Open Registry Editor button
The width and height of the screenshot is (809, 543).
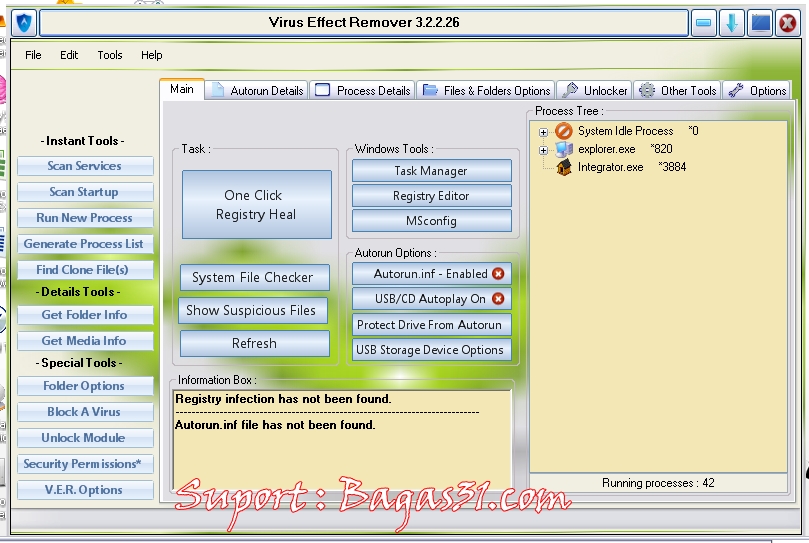tap(431, 196)
